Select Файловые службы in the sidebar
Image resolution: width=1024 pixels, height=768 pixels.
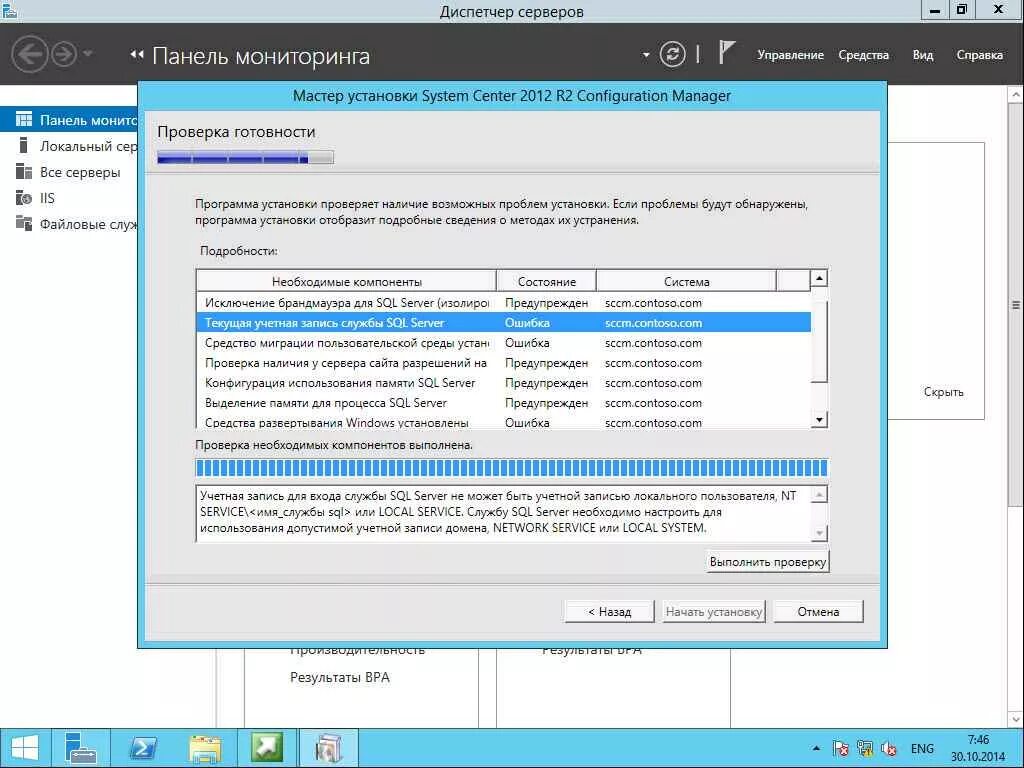coord(69,224)
